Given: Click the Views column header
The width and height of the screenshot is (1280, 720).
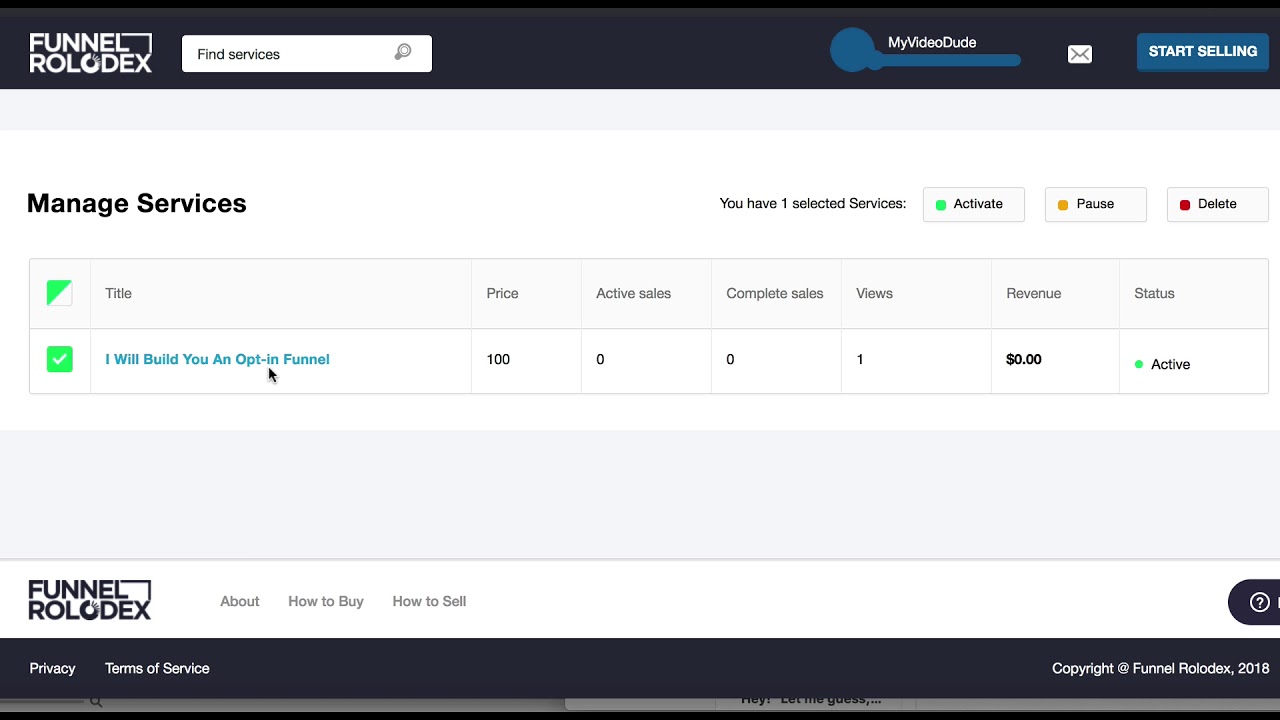Looking at the screenshot, I should point(874,293).
